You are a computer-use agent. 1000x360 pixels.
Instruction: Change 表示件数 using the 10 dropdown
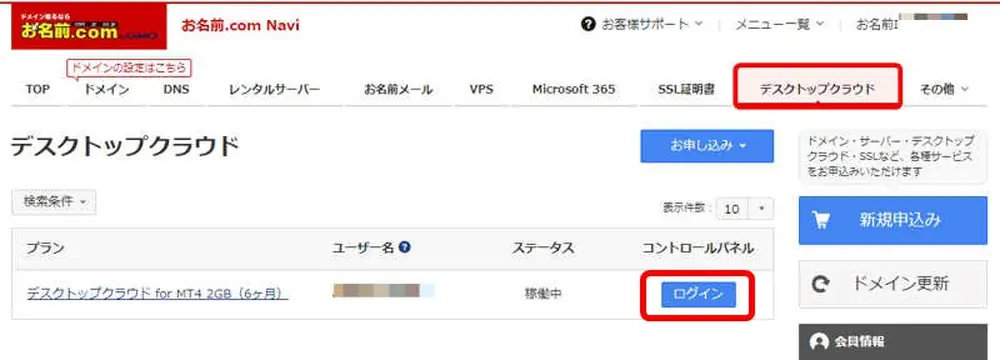744,209
